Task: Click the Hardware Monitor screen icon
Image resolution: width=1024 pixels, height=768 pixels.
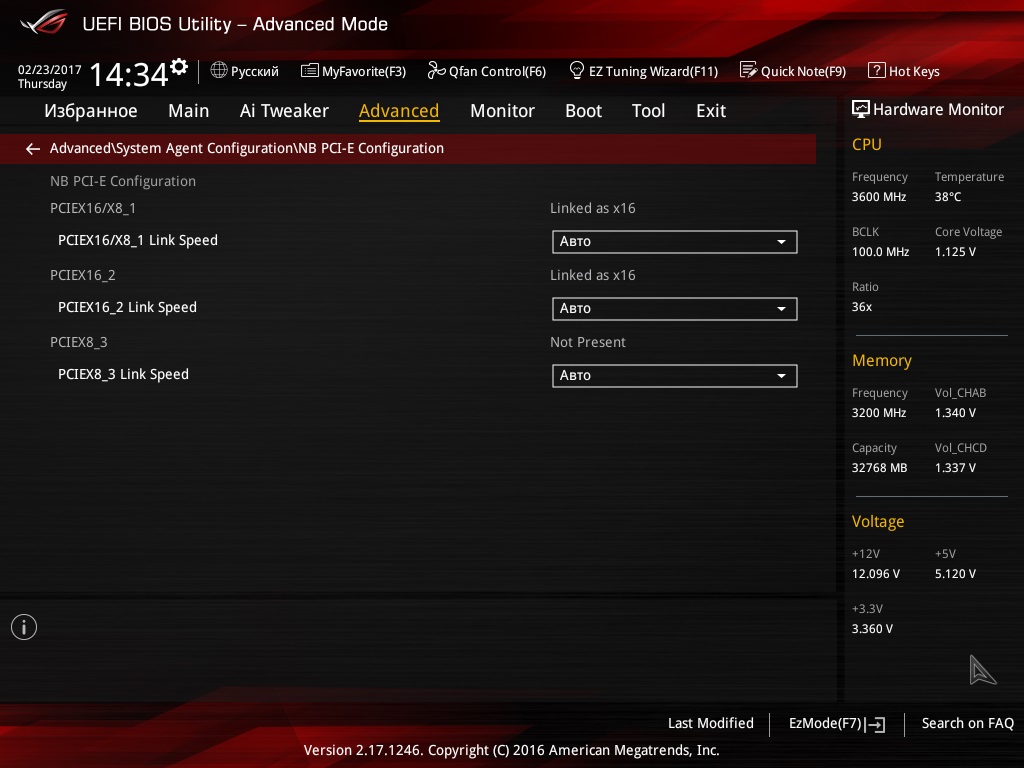Action: pyautogui.click(x=861, y=109)
